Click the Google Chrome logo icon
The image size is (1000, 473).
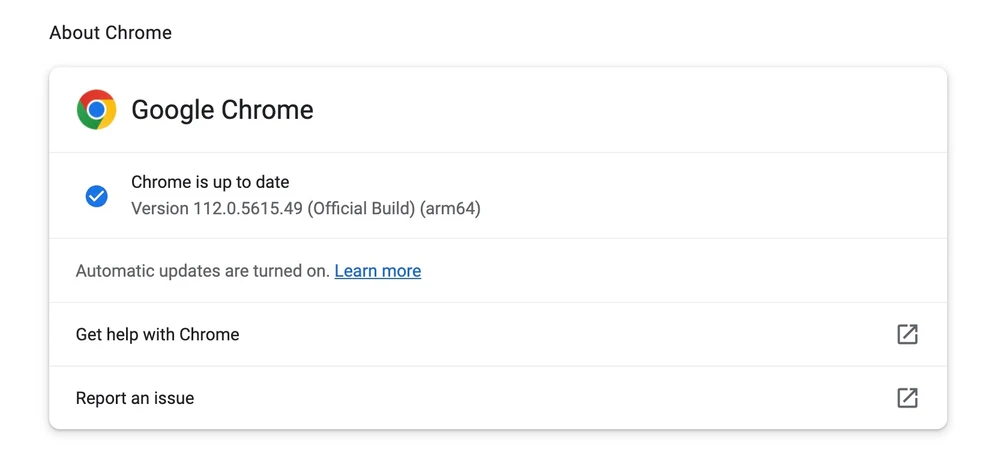[x=96, y=110]
